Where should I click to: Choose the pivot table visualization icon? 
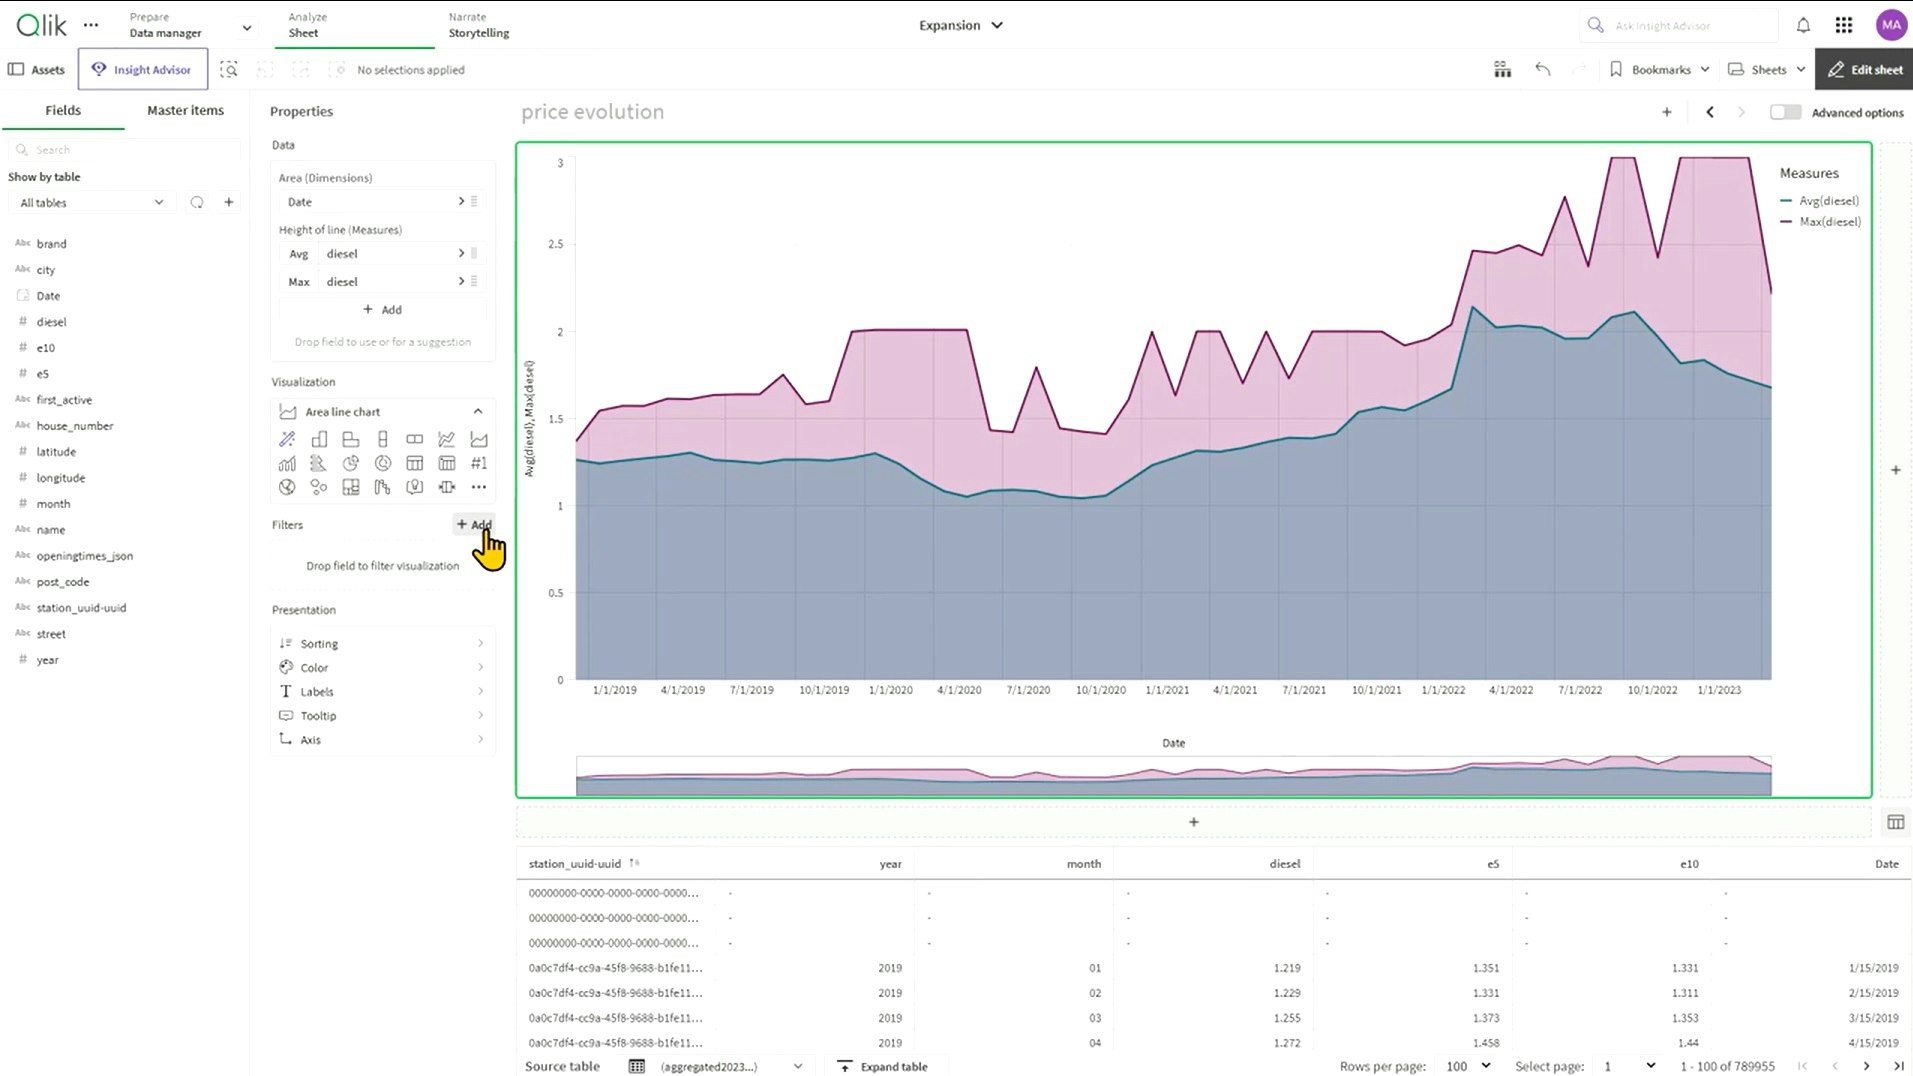pos(447,463)
